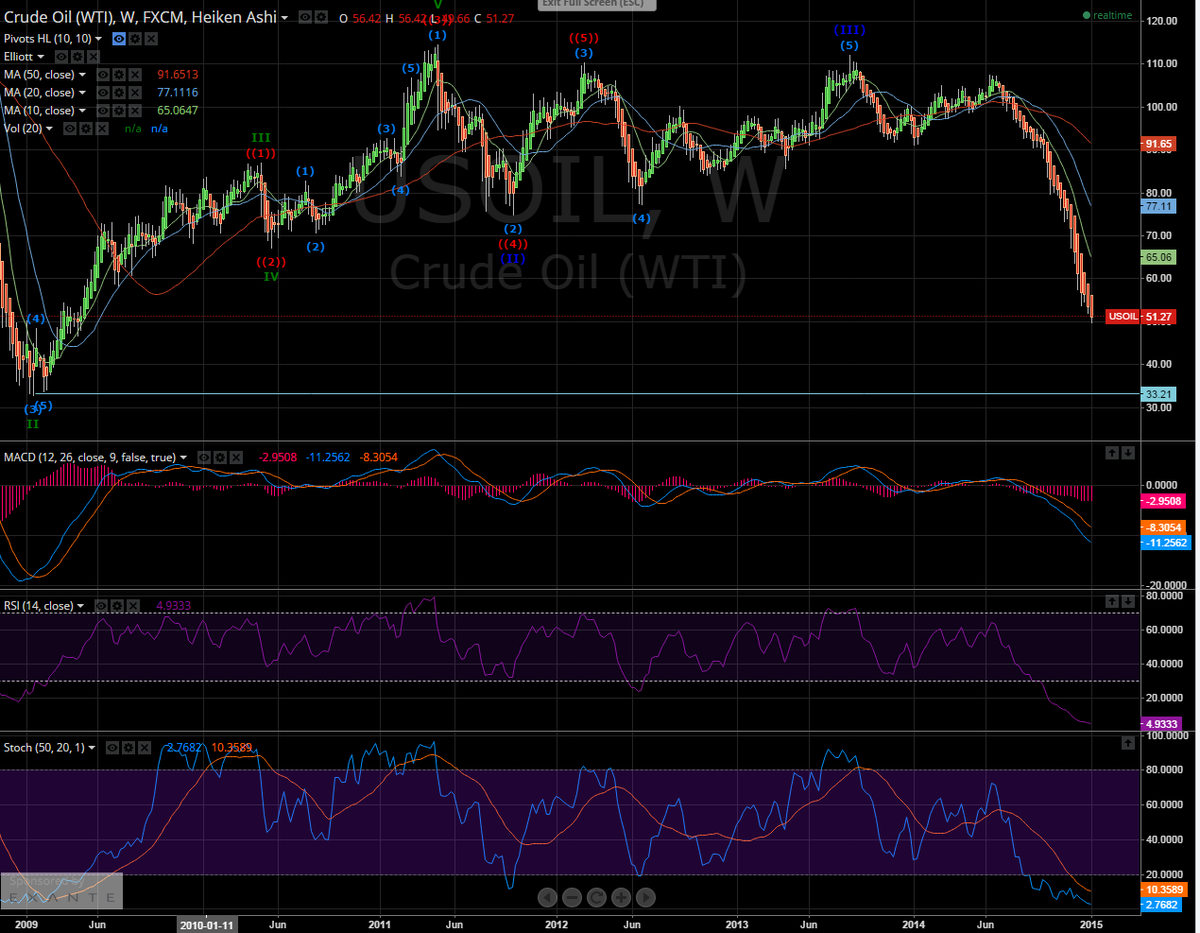
Task: Open RSI indicator settings gear
Action: tap(117, 606)
